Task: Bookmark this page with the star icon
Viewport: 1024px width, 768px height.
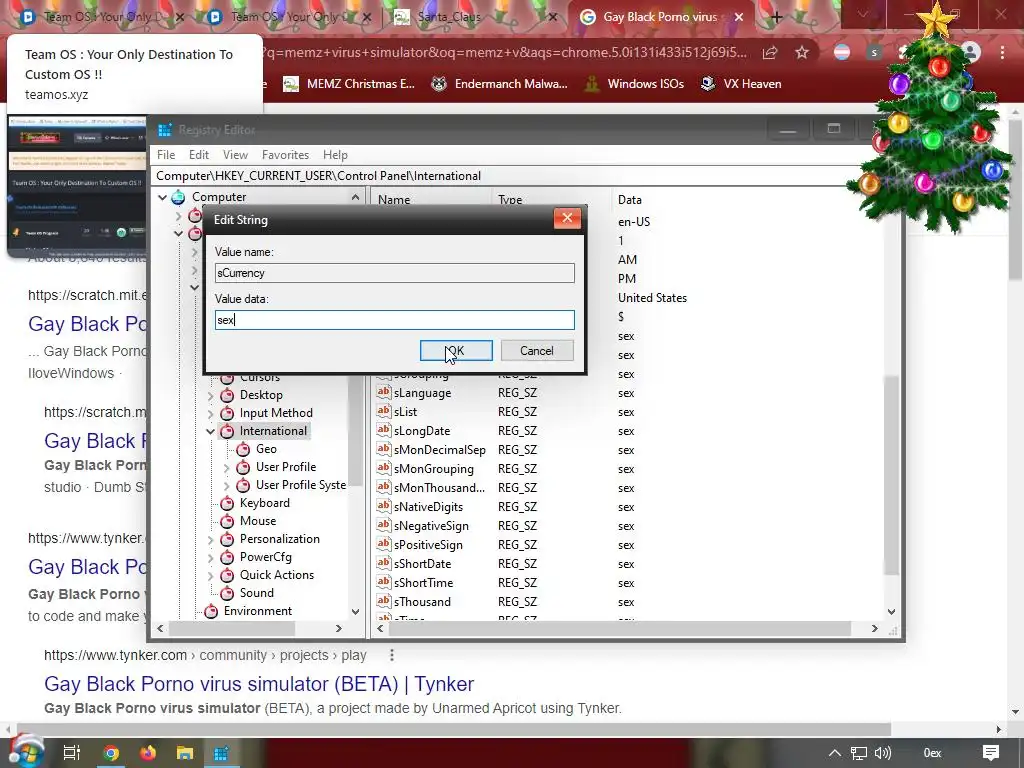Action: tap(801, 52)
